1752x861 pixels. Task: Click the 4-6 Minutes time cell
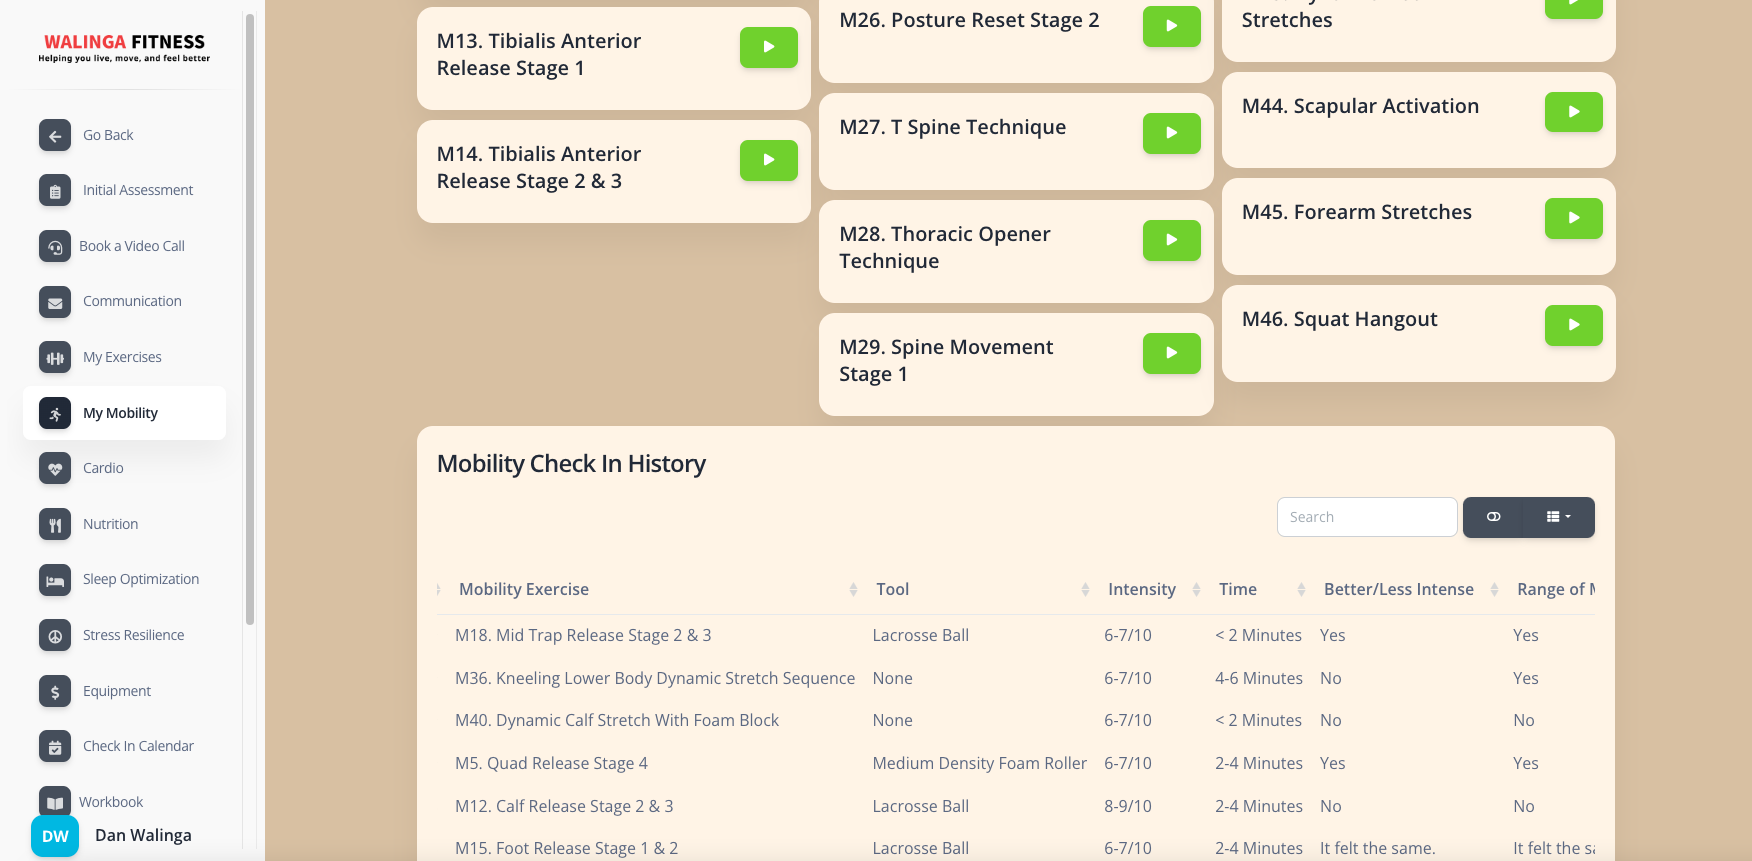1258,678
